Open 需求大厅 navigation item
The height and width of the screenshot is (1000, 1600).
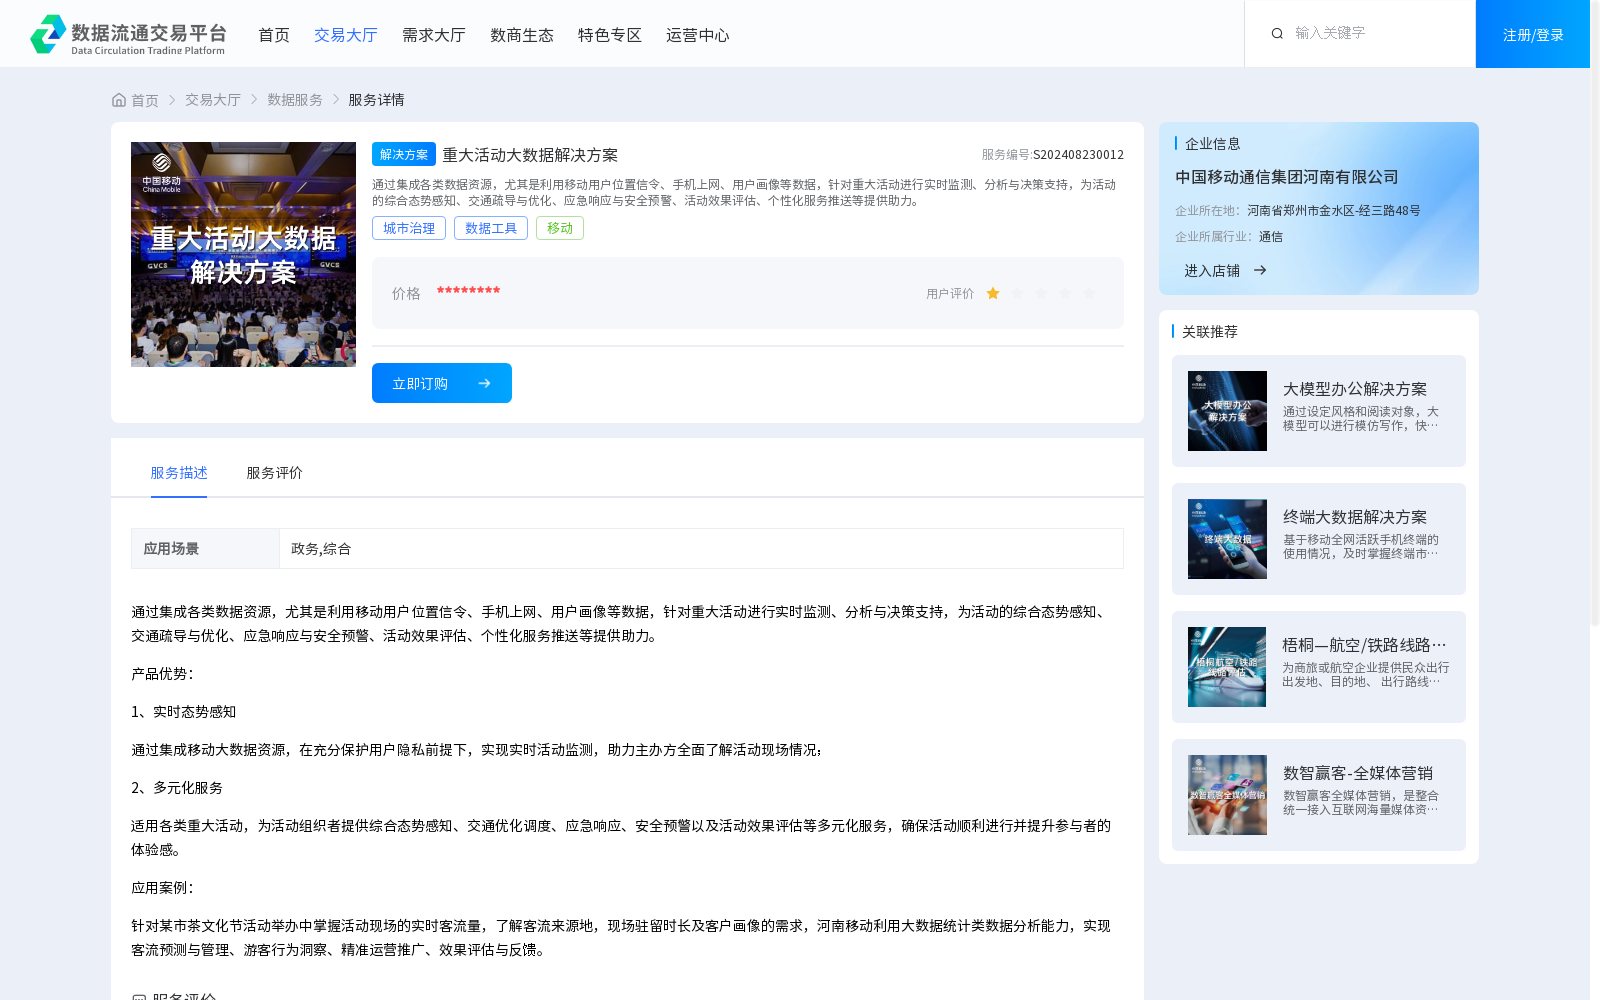pyautogui.click(x=434, y=35)
